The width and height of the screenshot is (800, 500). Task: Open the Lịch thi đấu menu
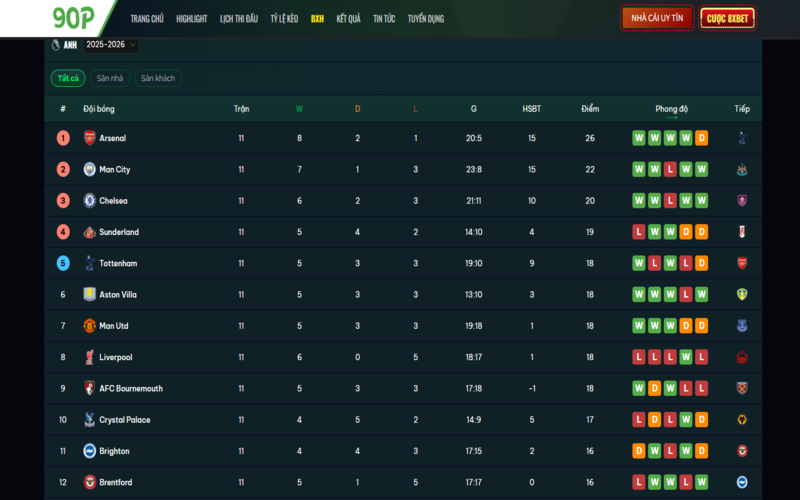239,19
